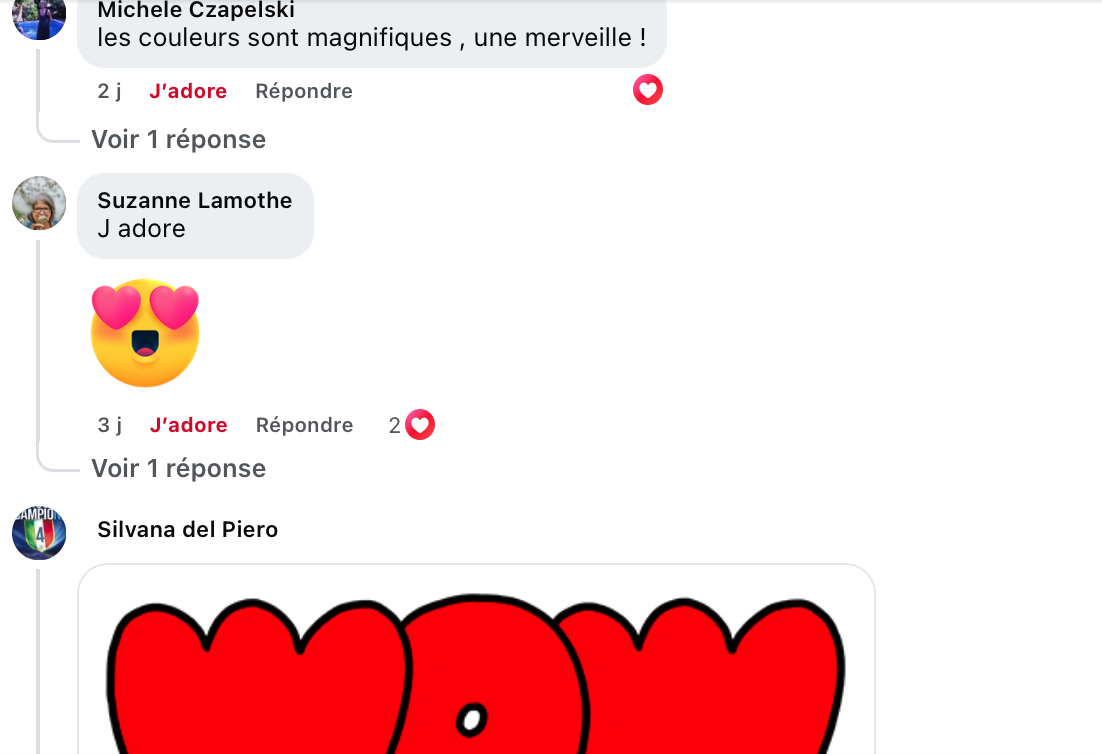Open Michele Czapelski's name link
This screenshot has width=1102, height=754.
[x=196, y=10]
